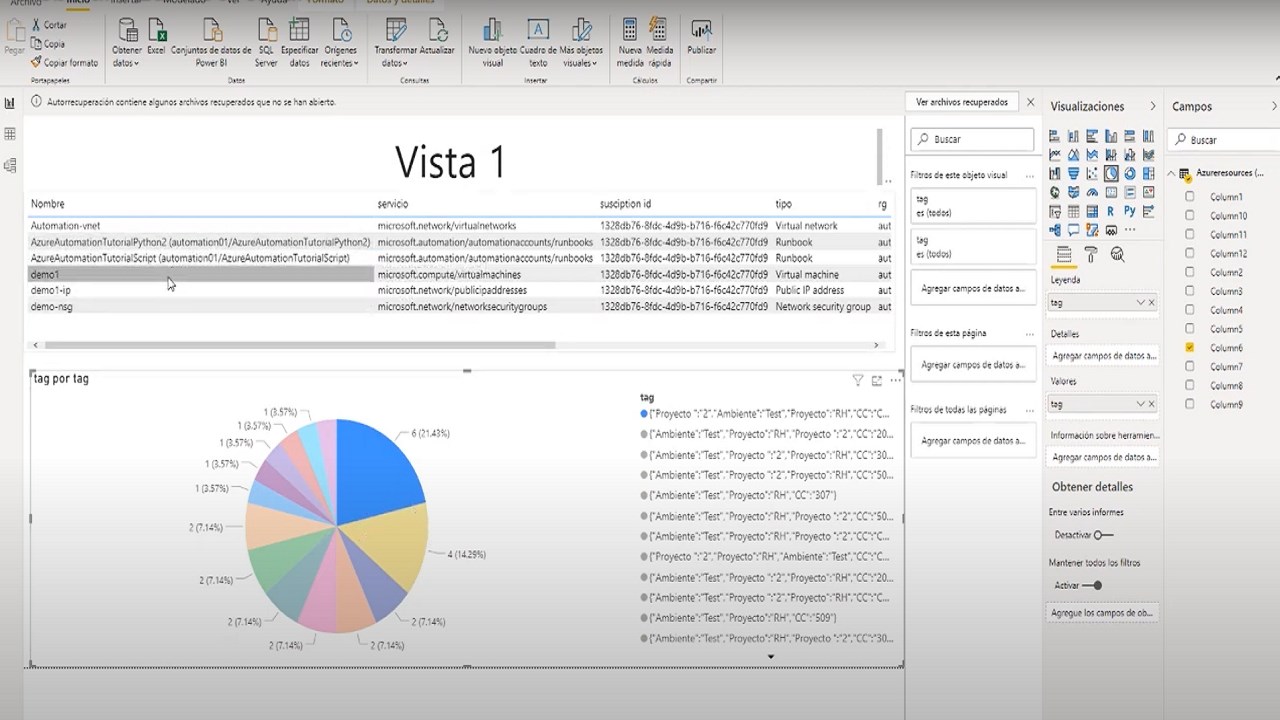Open more options for Filtros de todas las páginas
The width and height of the screenshot is (1280, 720).
coord(1029,410)
